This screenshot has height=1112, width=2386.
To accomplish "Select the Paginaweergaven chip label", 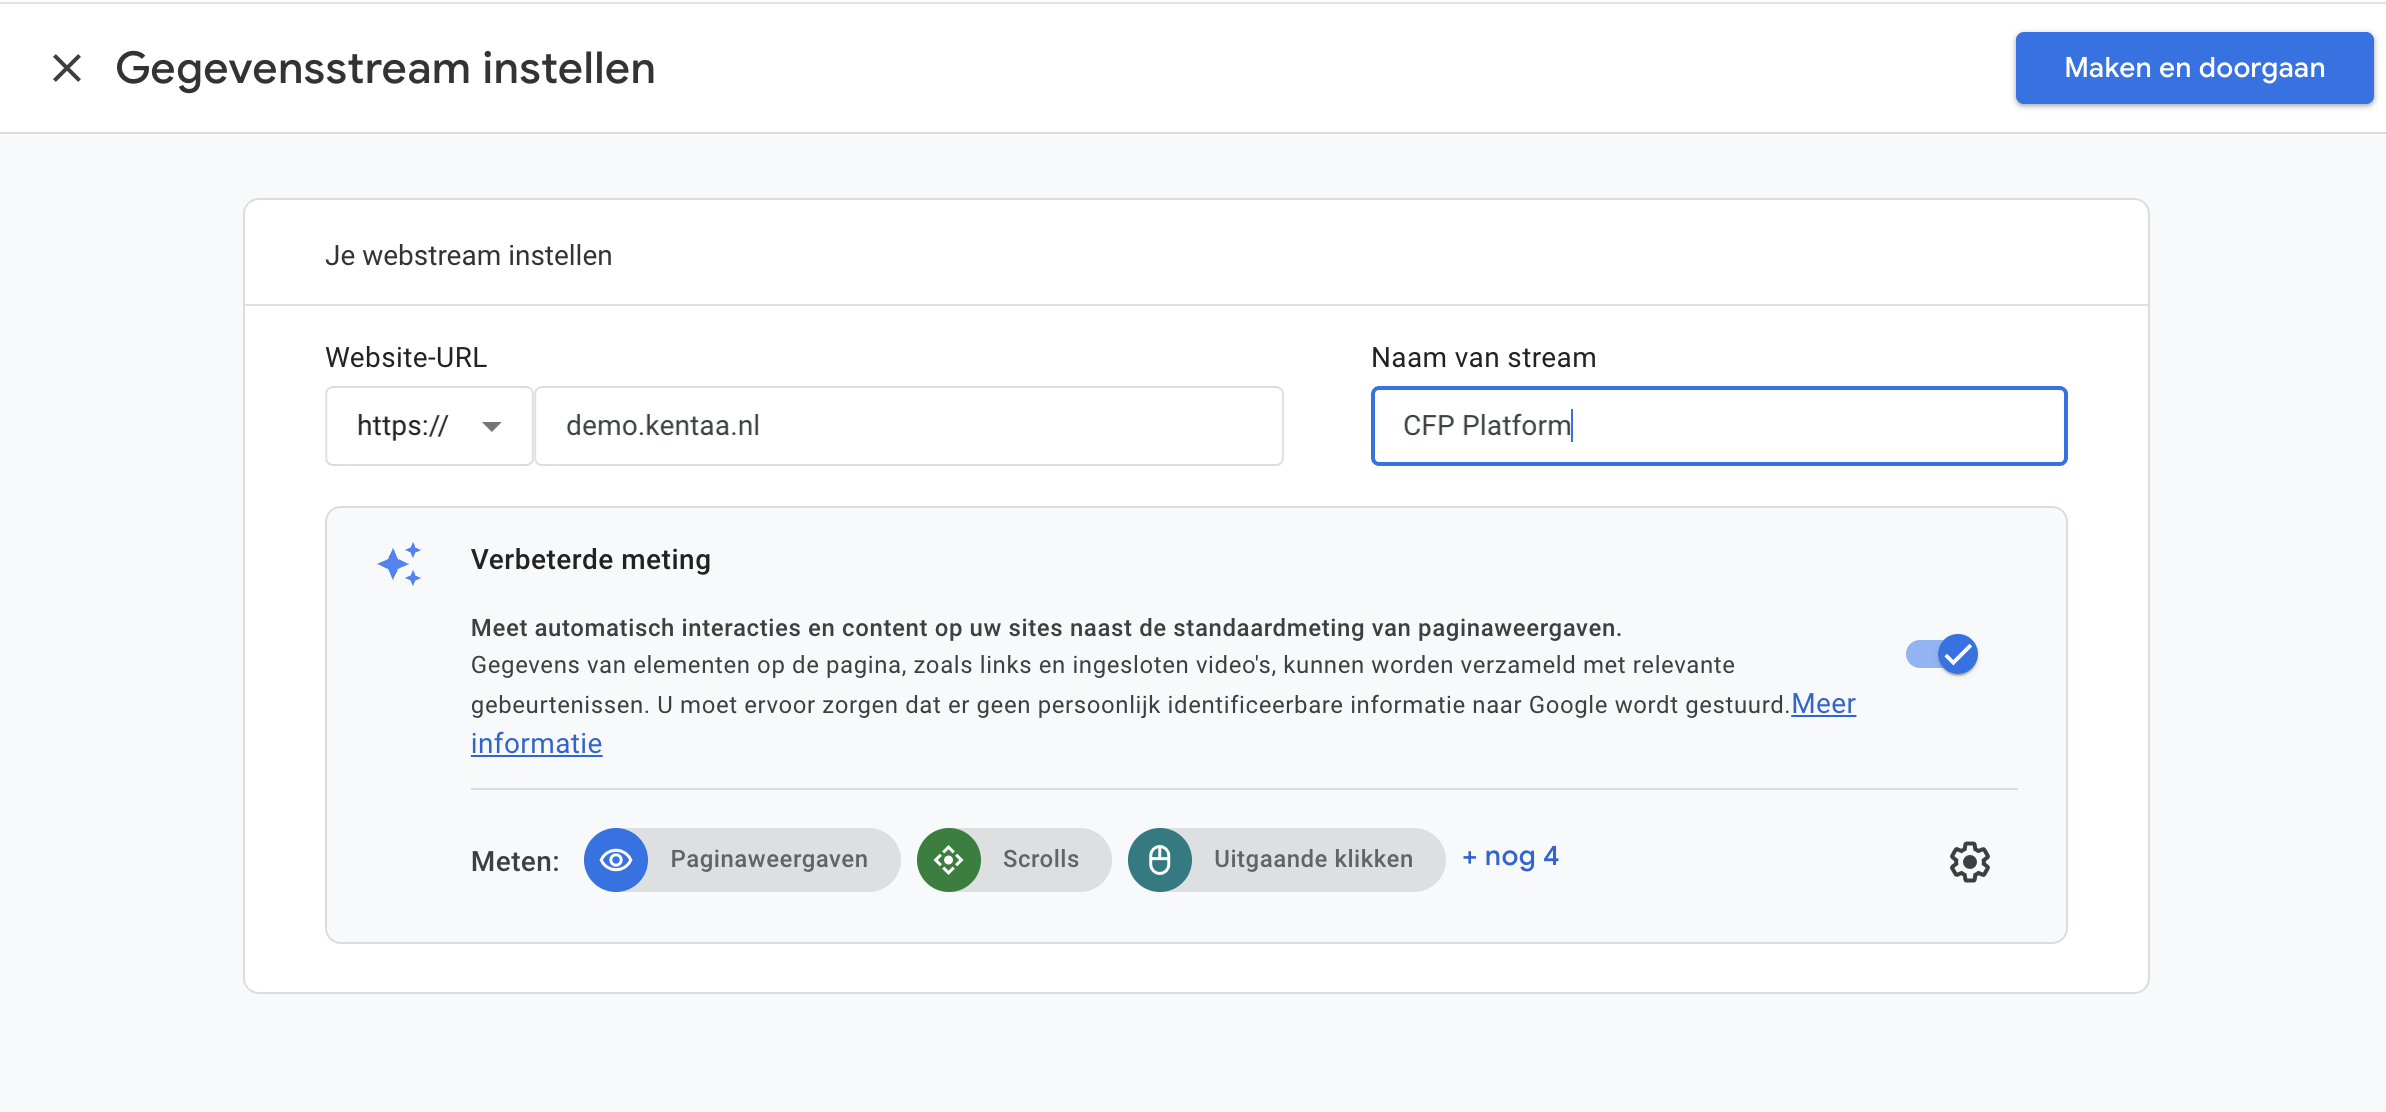I will pos(769,860).
